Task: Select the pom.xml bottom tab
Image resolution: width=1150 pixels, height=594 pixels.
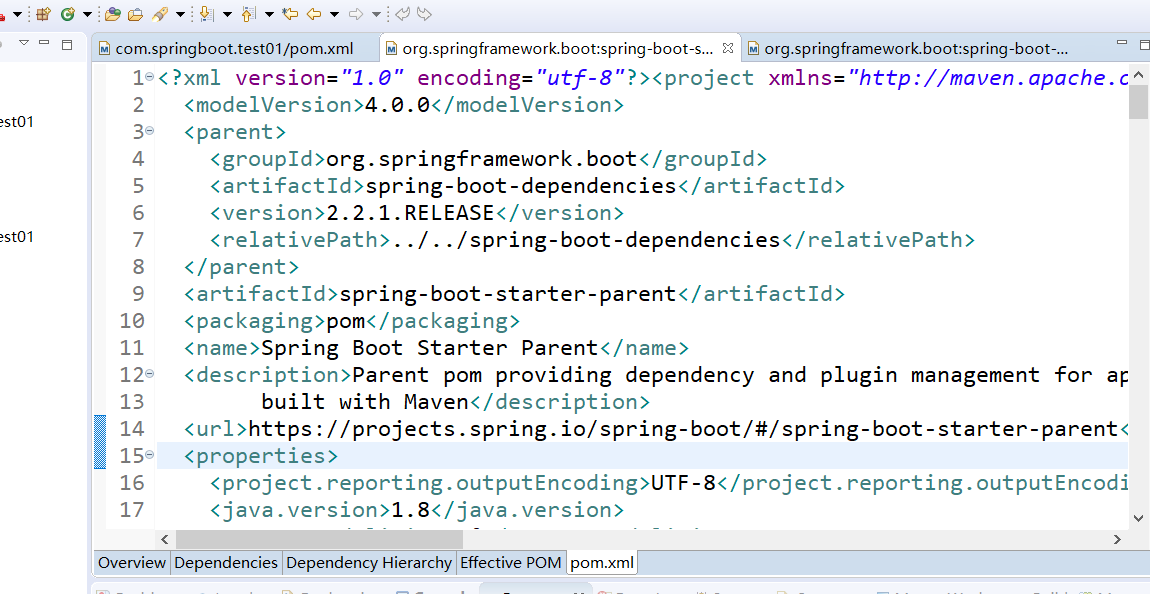Action: pos(602,562)
